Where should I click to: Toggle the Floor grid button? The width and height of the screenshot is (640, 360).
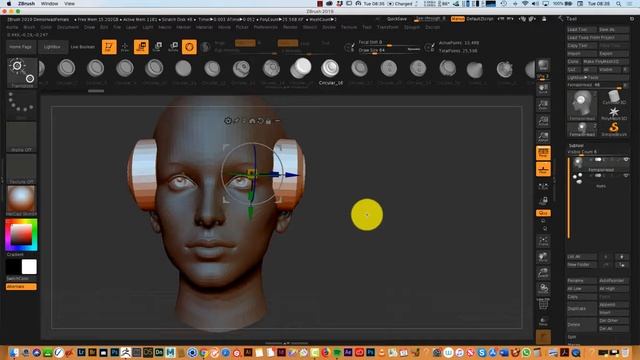click(x=543, y=169)
